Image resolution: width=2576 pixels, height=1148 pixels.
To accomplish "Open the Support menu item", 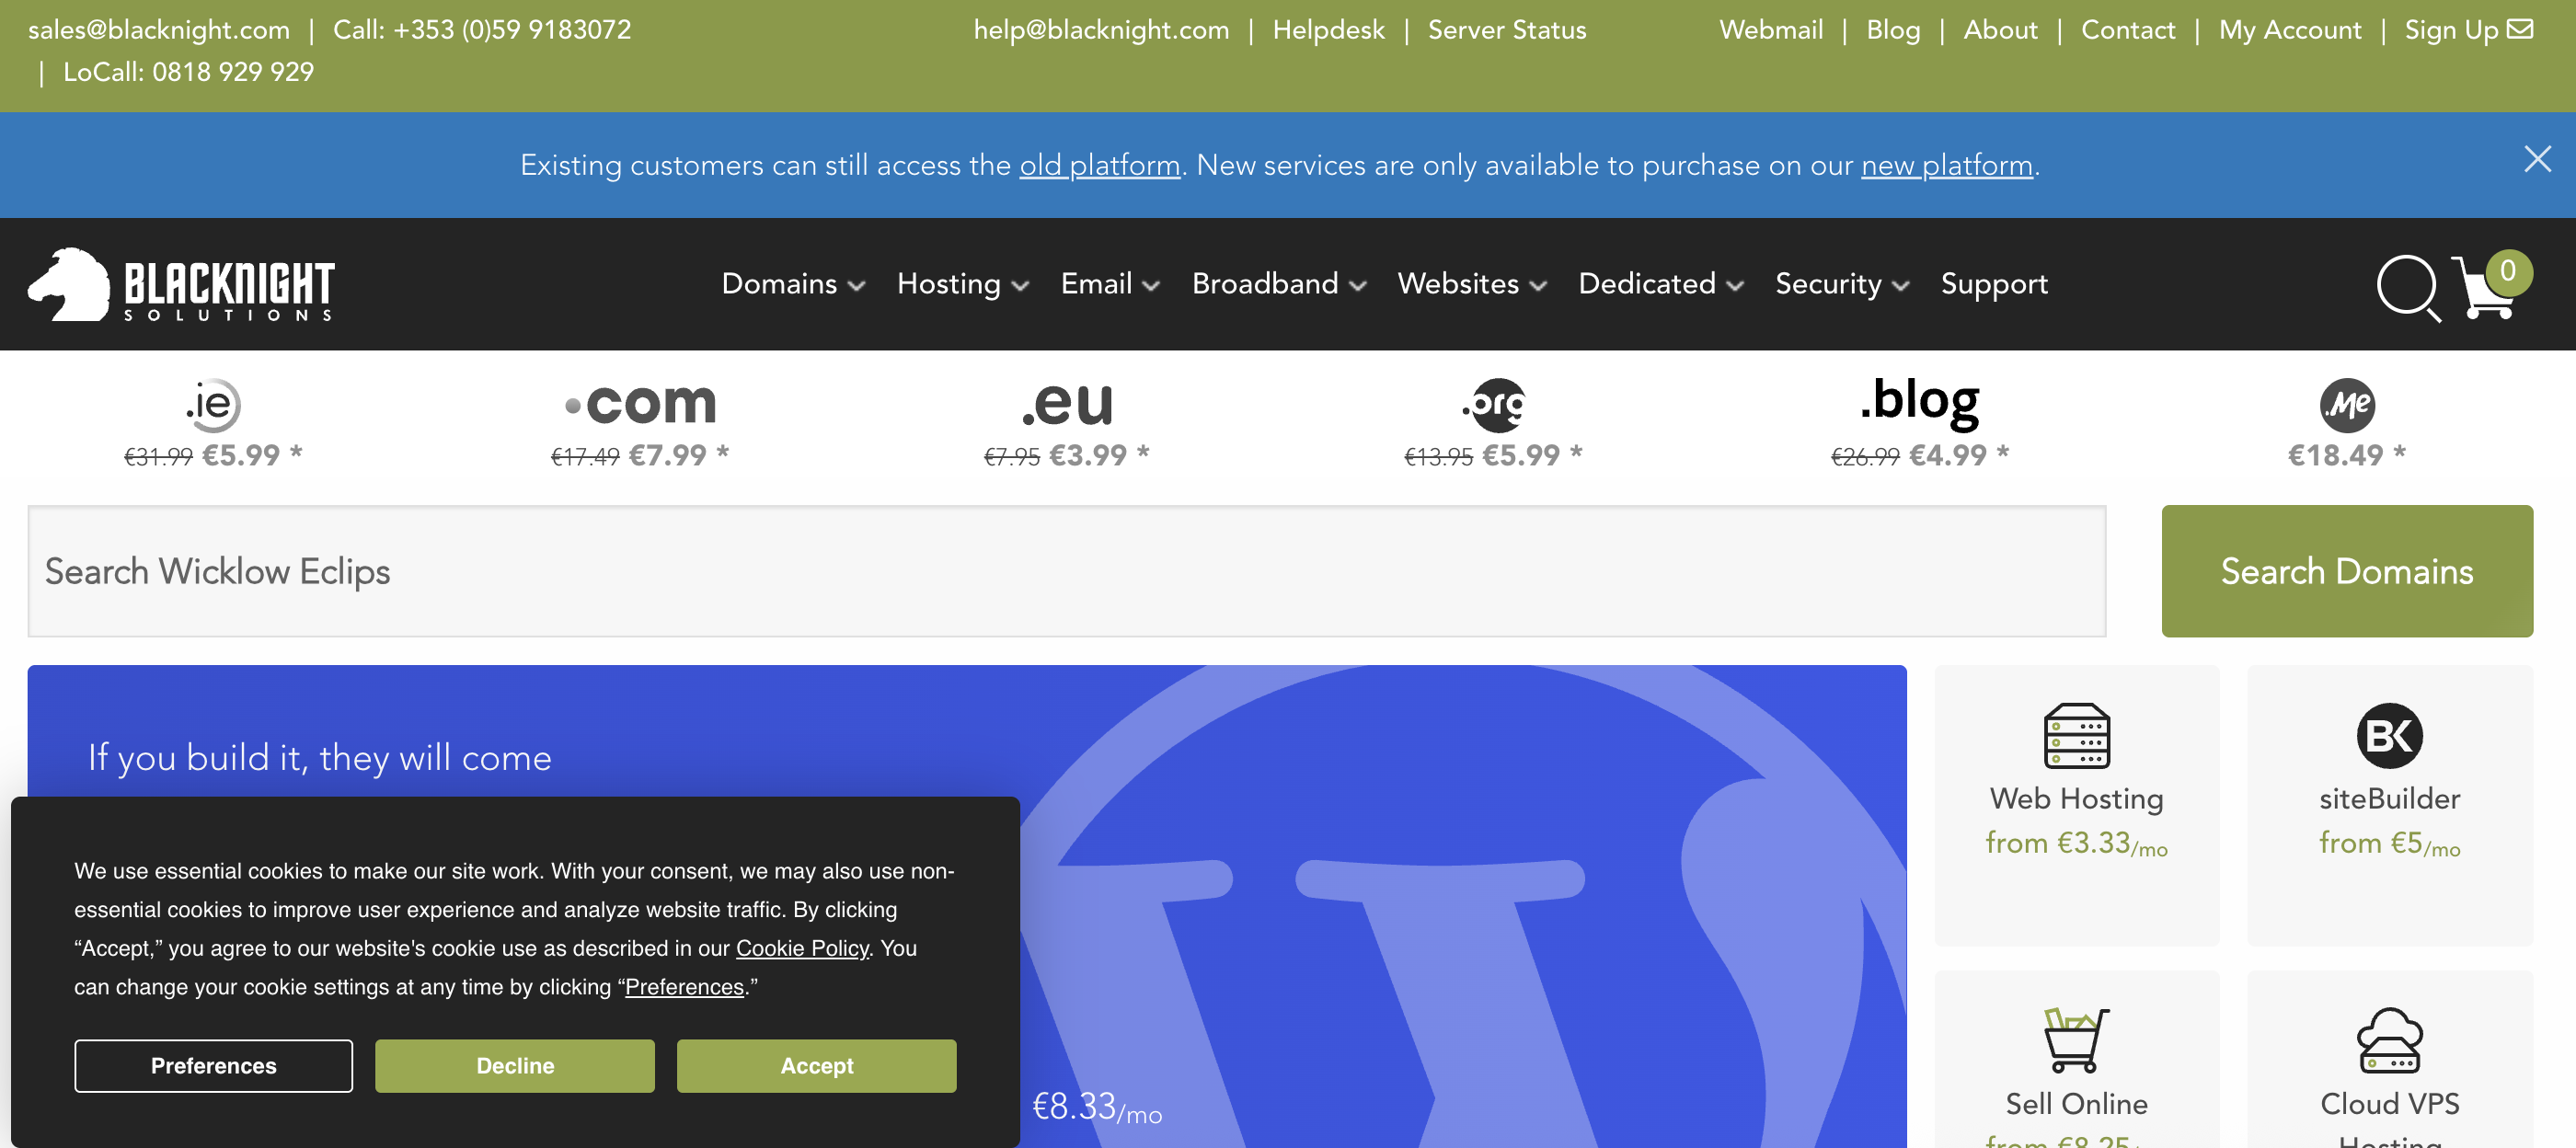I will tap(1993, 284).
